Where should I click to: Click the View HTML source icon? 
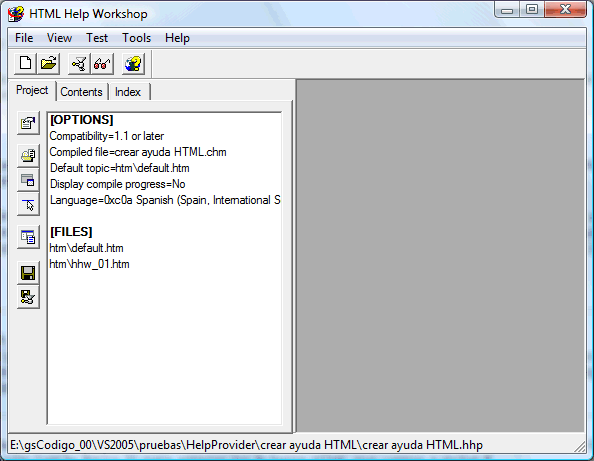pos(28,237)
